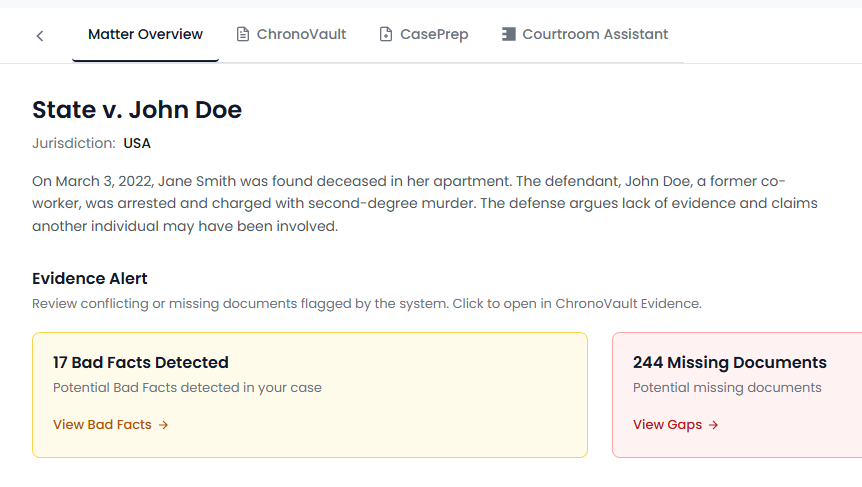This screenshot has width=862, height=487.
Task: Switch to the ChronoVault tab label
Action: click(x=301, y=35)
